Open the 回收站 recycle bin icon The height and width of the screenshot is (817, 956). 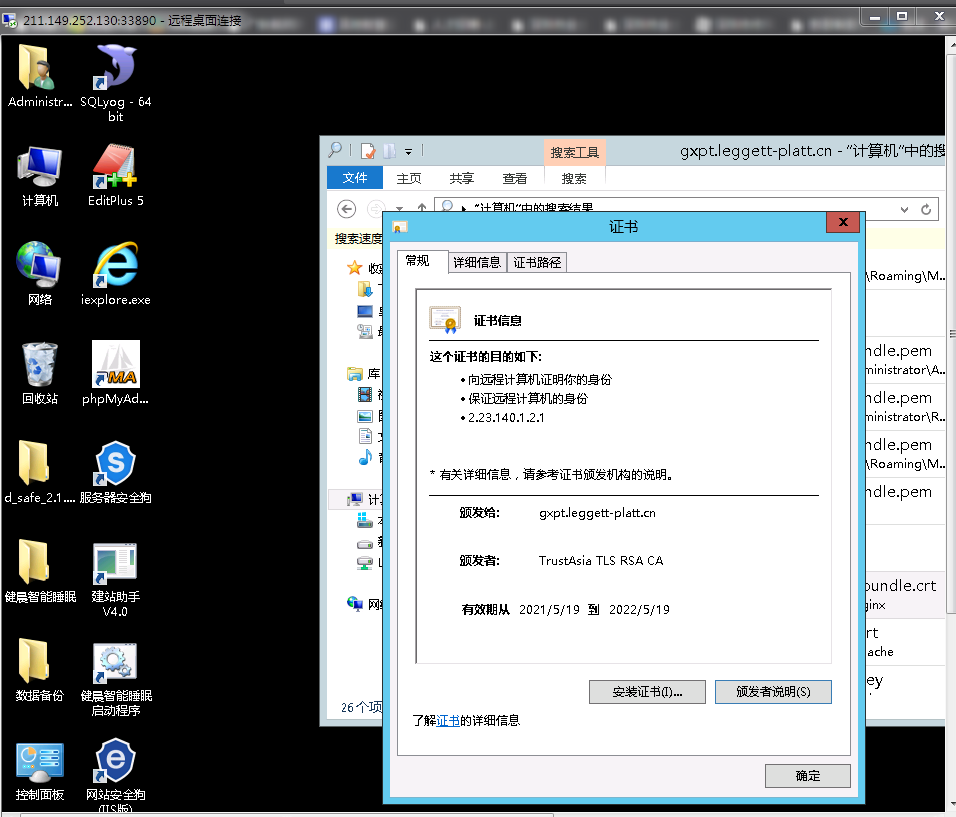[40, 366]
